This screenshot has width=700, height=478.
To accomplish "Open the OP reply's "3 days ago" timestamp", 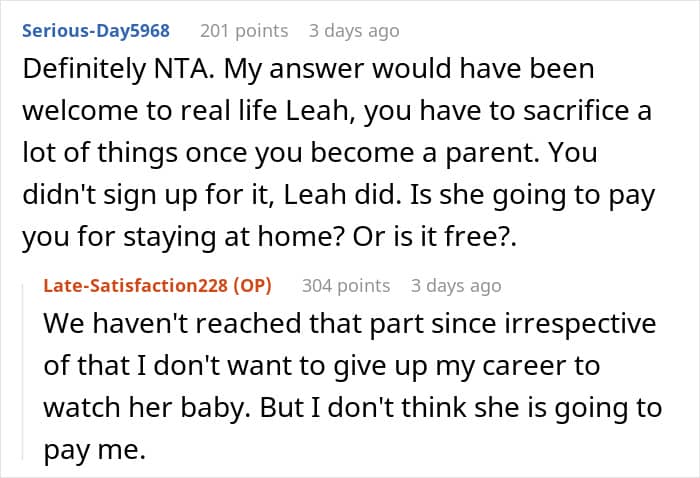I will pos(456,286).
